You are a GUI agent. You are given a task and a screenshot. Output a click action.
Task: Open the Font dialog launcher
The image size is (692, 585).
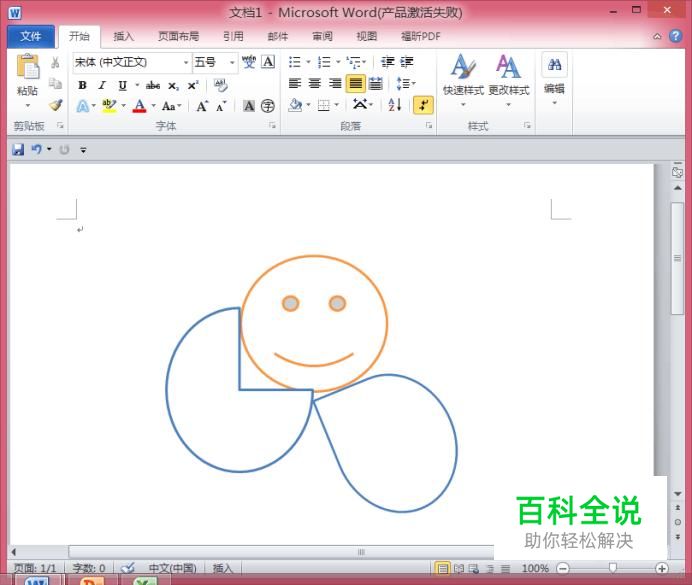point(272,126)
